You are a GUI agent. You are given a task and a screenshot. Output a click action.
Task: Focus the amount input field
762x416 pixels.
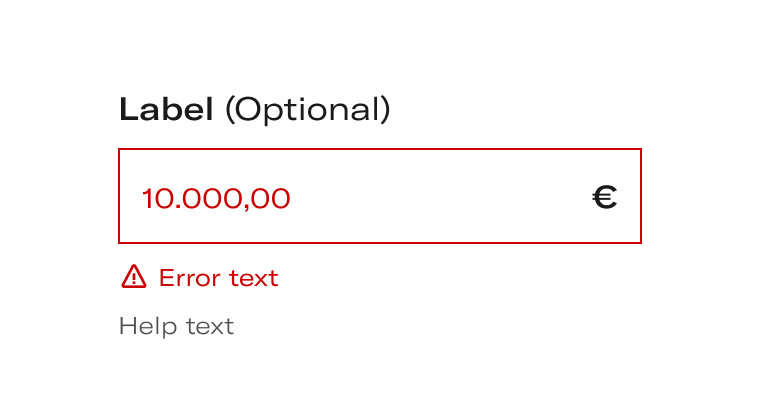click(x=380, y=196)
